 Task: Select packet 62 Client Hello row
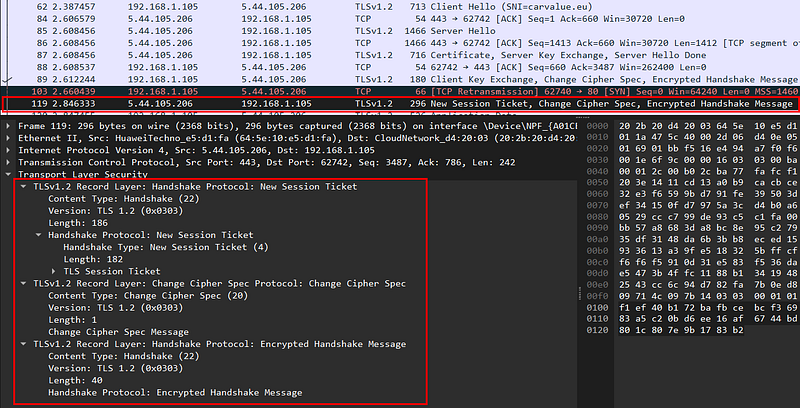click(400, 7)
